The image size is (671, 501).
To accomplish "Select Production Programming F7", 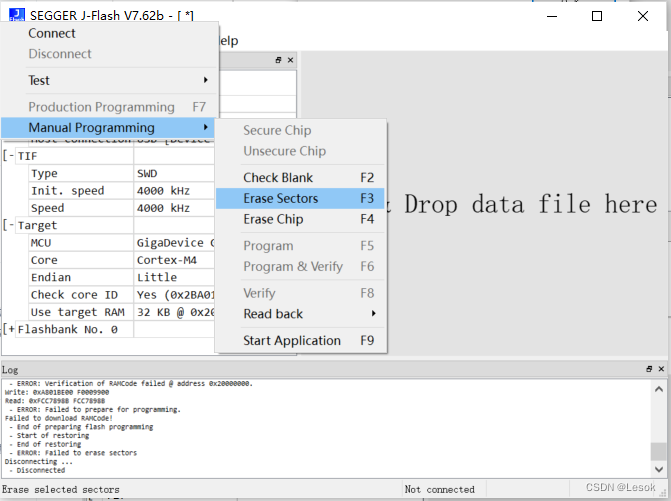I will (x=110, y=107).
